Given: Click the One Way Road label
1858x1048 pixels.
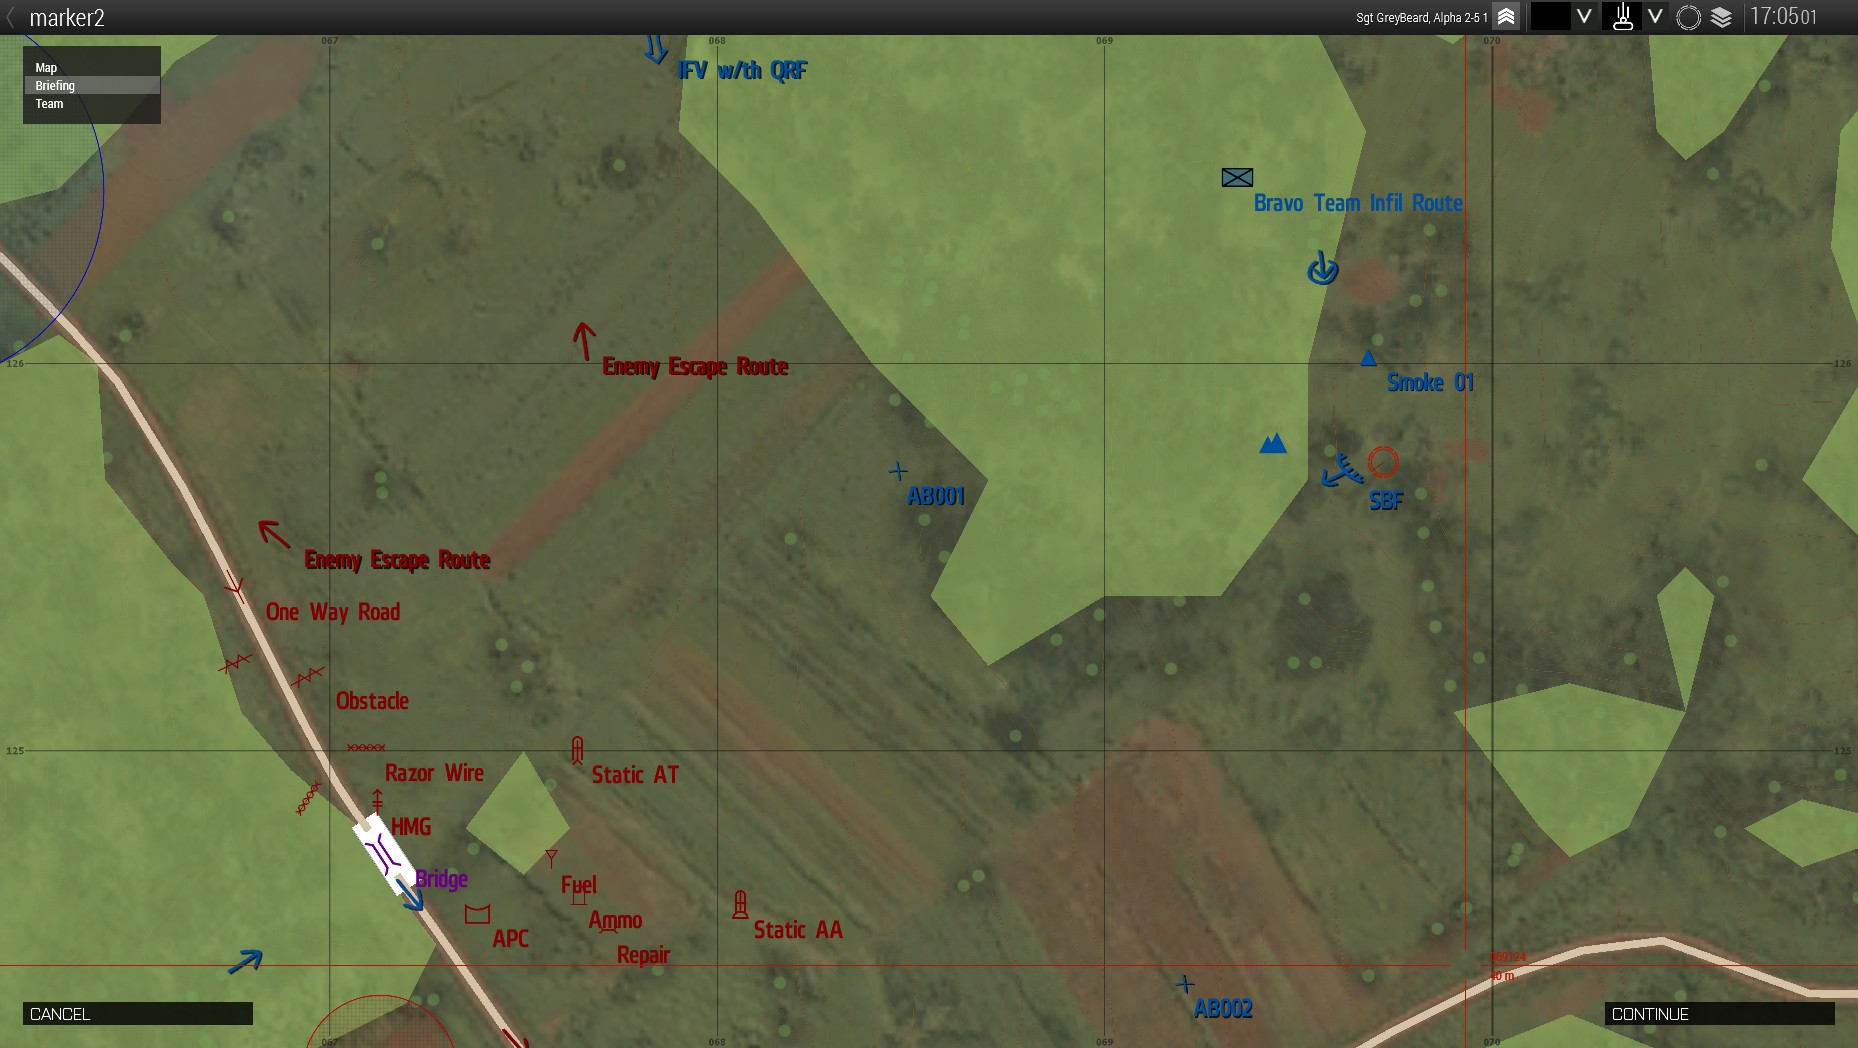Looking at the screenshot, I should pyautogui.click(x=333, y=612).
